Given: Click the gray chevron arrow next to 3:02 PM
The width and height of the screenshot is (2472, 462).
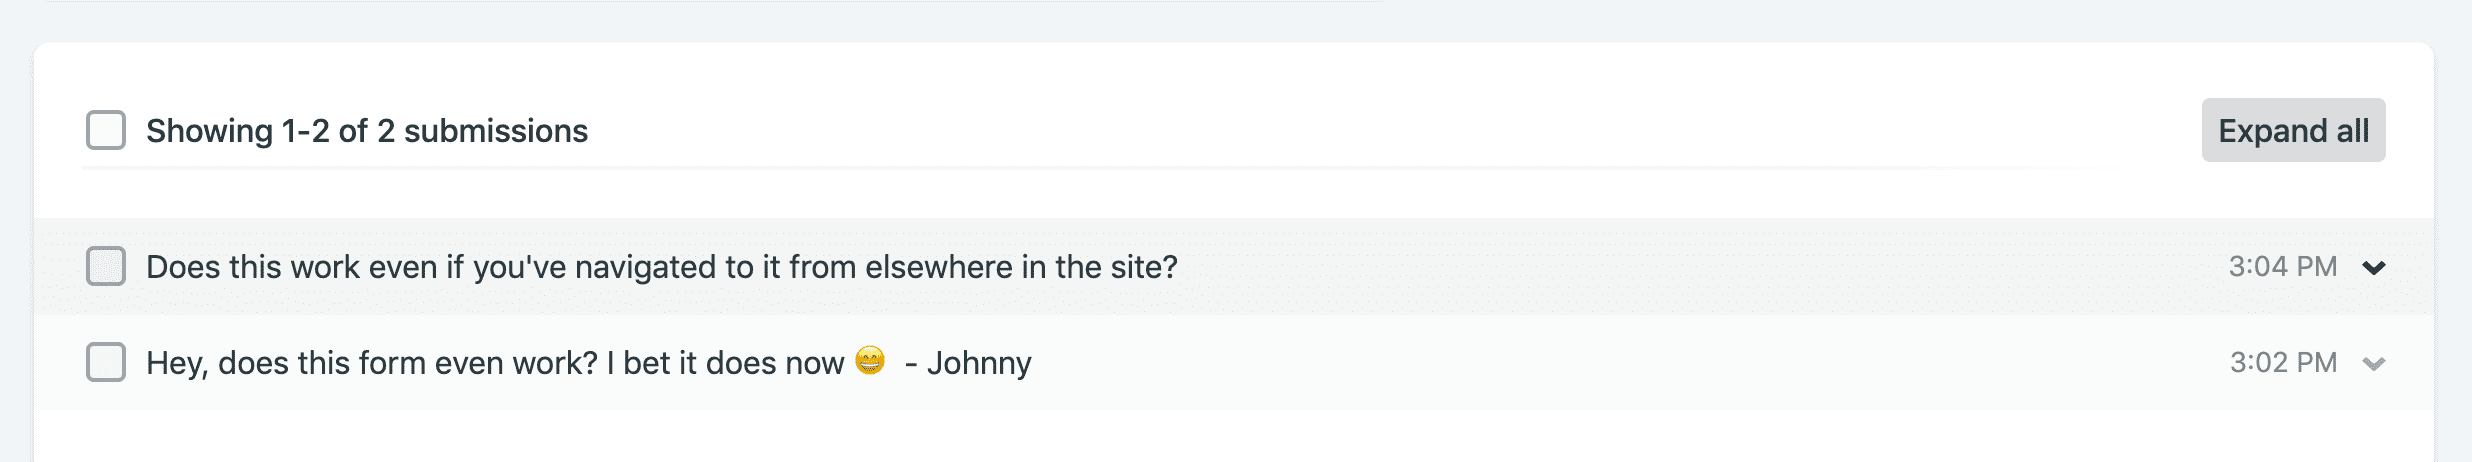Looking at the screenshot, I should (2374, 363).
